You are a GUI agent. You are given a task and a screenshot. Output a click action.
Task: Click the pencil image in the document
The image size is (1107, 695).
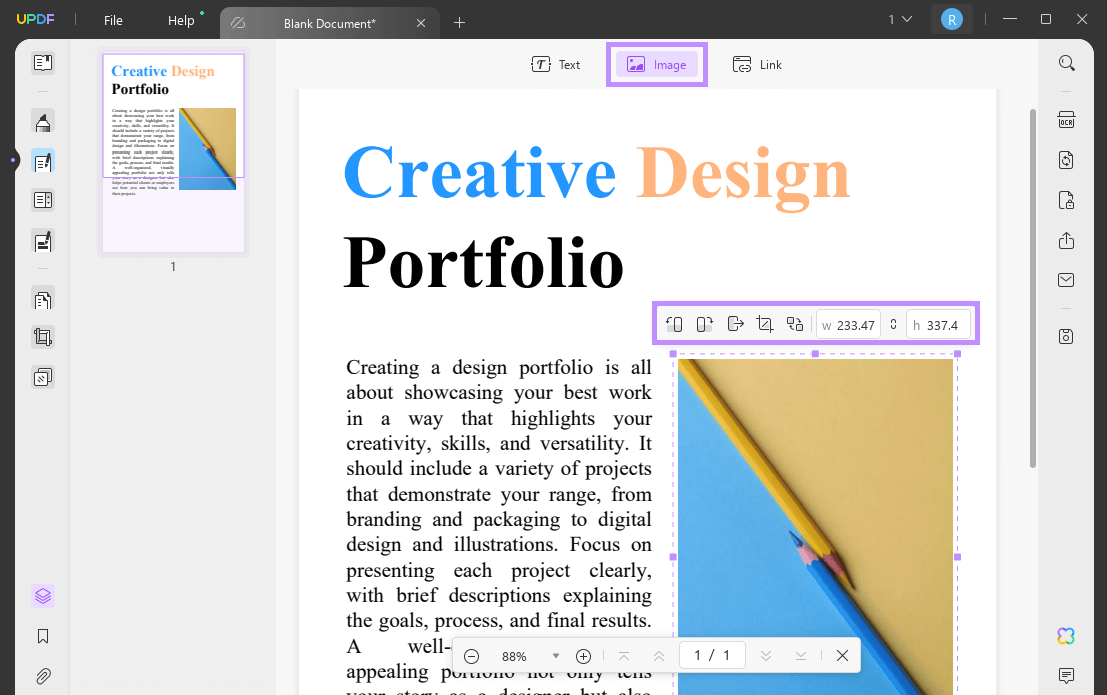point(815,526)
